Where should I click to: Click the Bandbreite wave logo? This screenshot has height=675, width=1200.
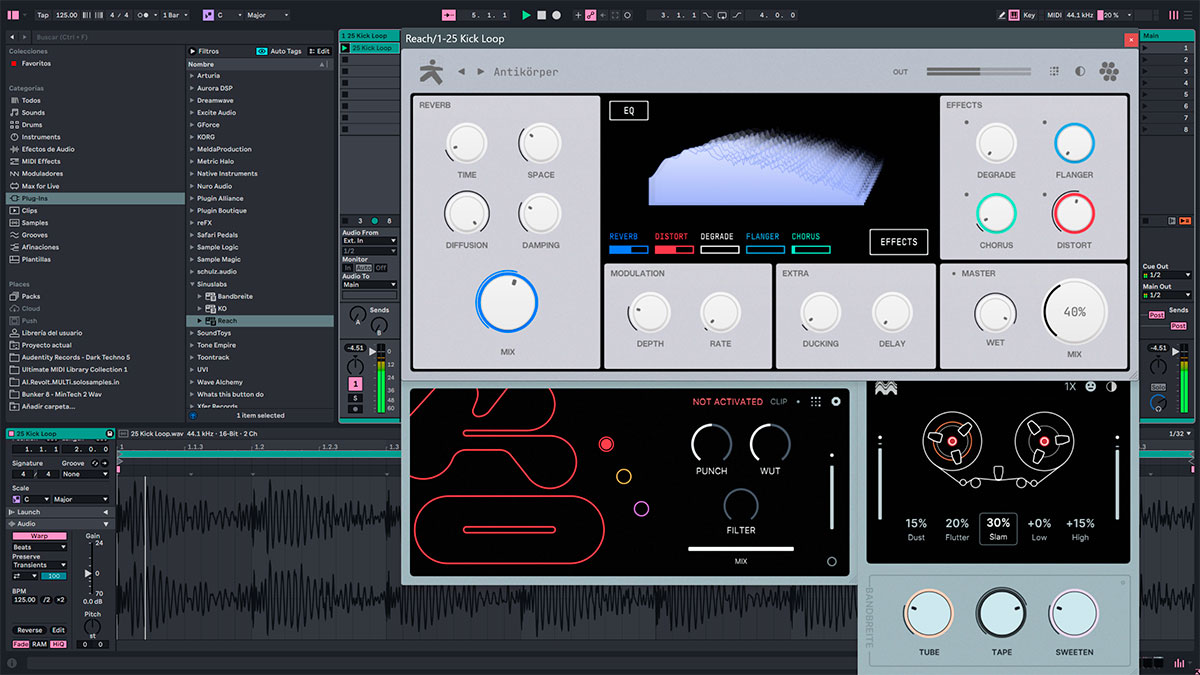(x=885, y=388)
